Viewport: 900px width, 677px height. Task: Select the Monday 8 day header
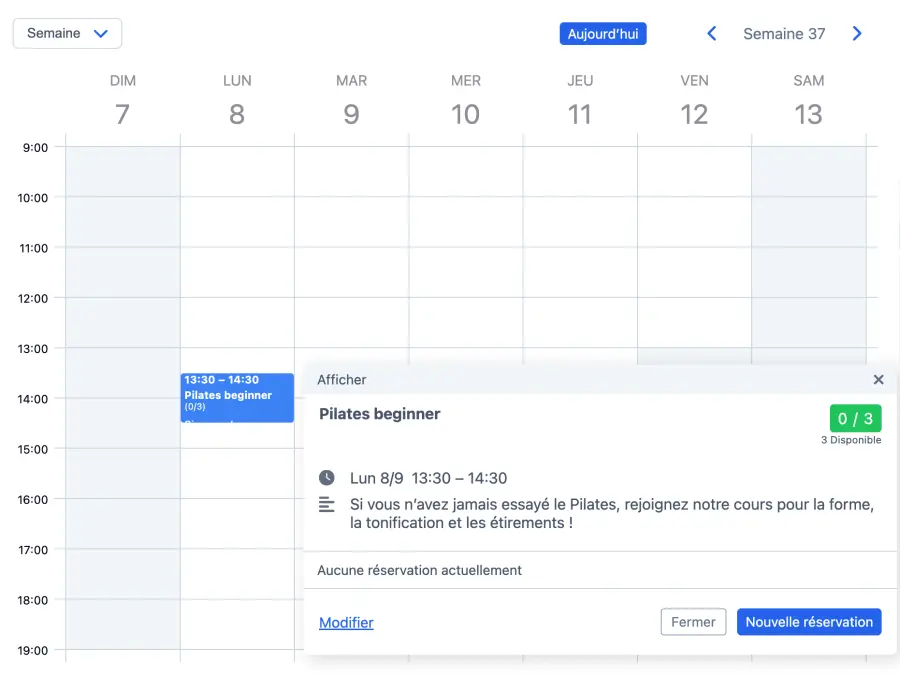click(x=237, y=102)
